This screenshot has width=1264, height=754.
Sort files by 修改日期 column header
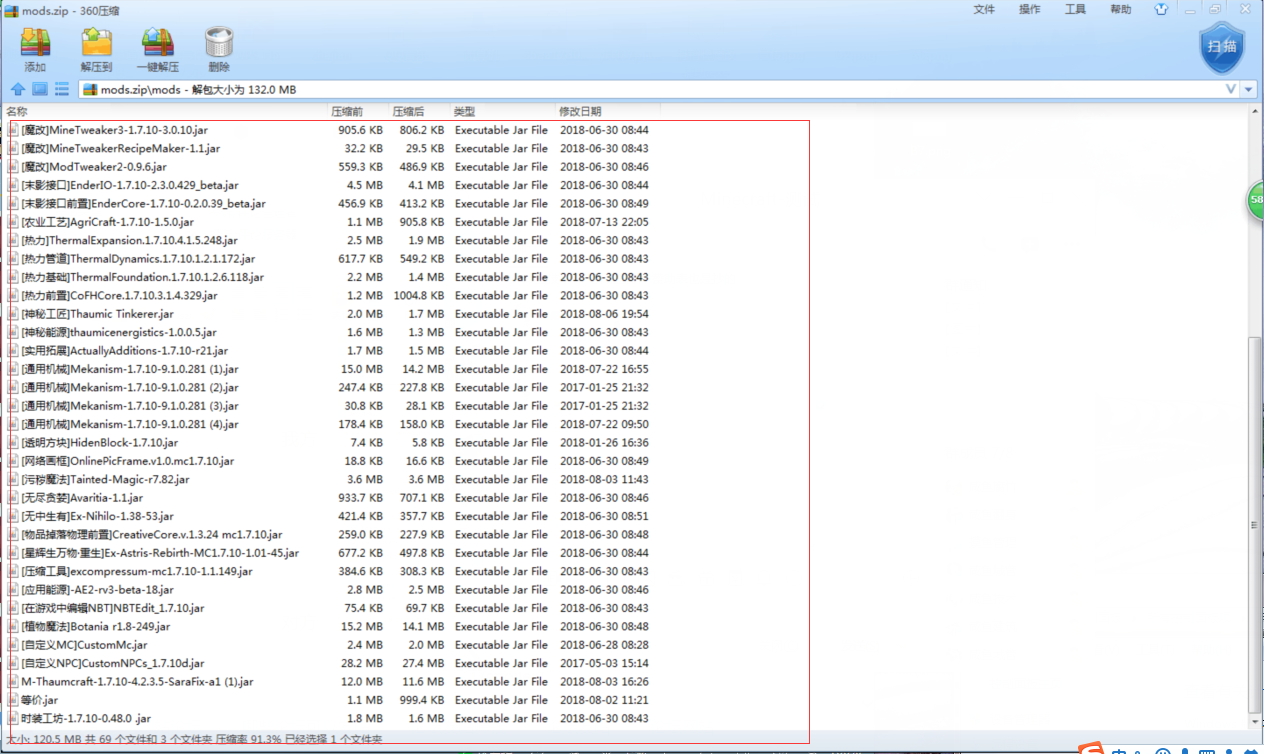(581, 111)
